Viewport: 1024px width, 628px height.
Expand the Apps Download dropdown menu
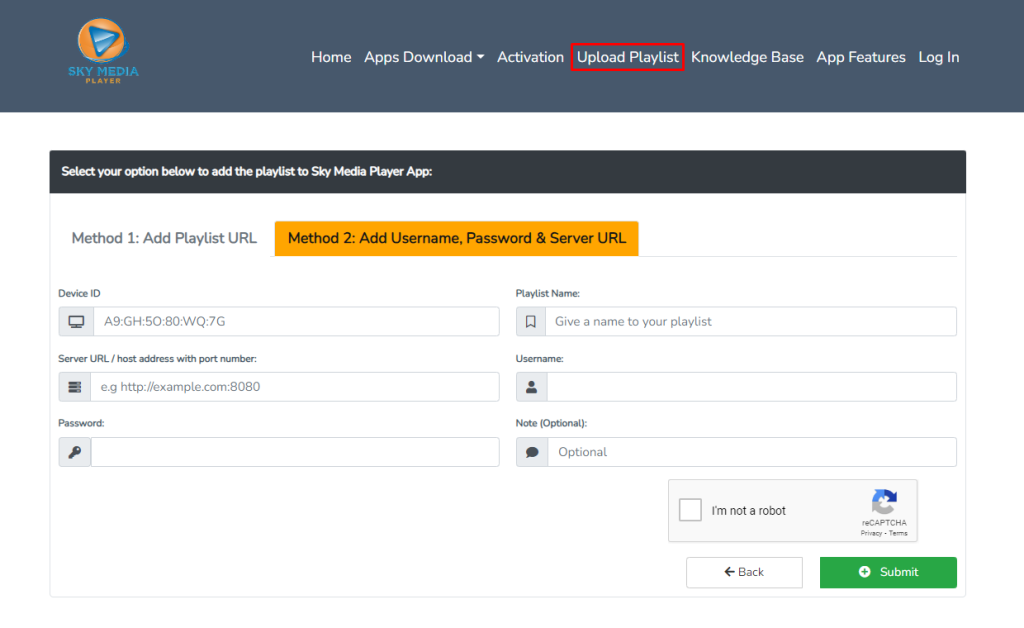pyautogui.click(x=423, y=57)
